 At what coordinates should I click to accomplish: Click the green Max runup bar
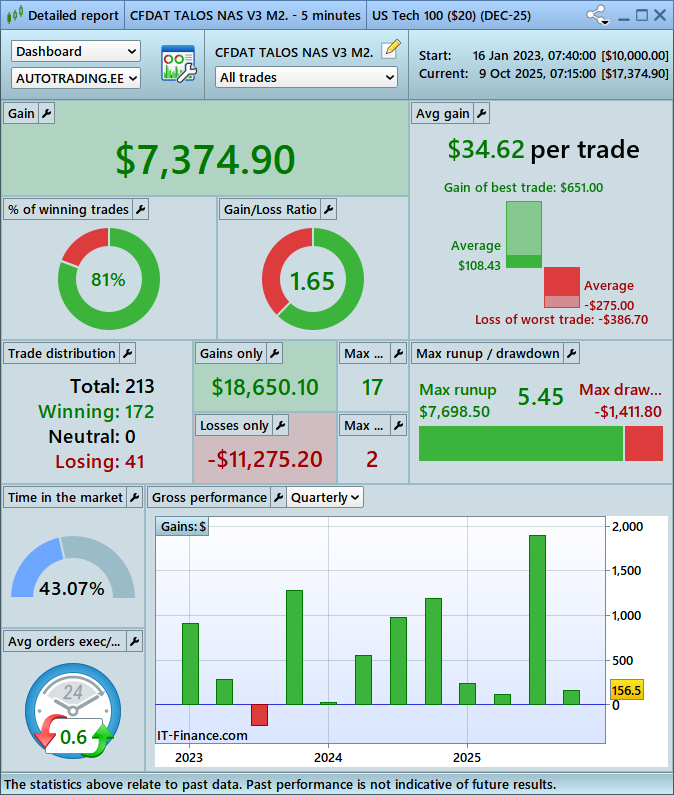tap(520, 443)
